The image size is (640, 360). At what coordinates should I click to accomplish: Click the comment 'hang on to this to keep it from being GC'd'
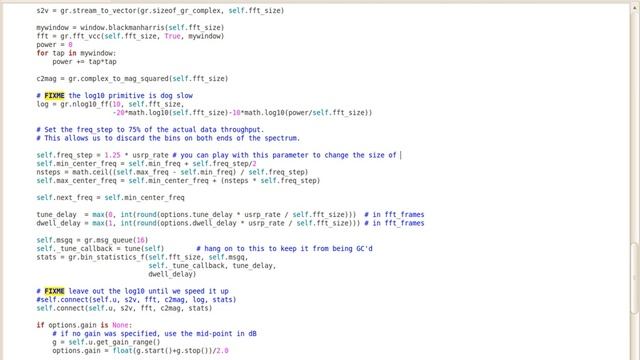click(284, 249)
